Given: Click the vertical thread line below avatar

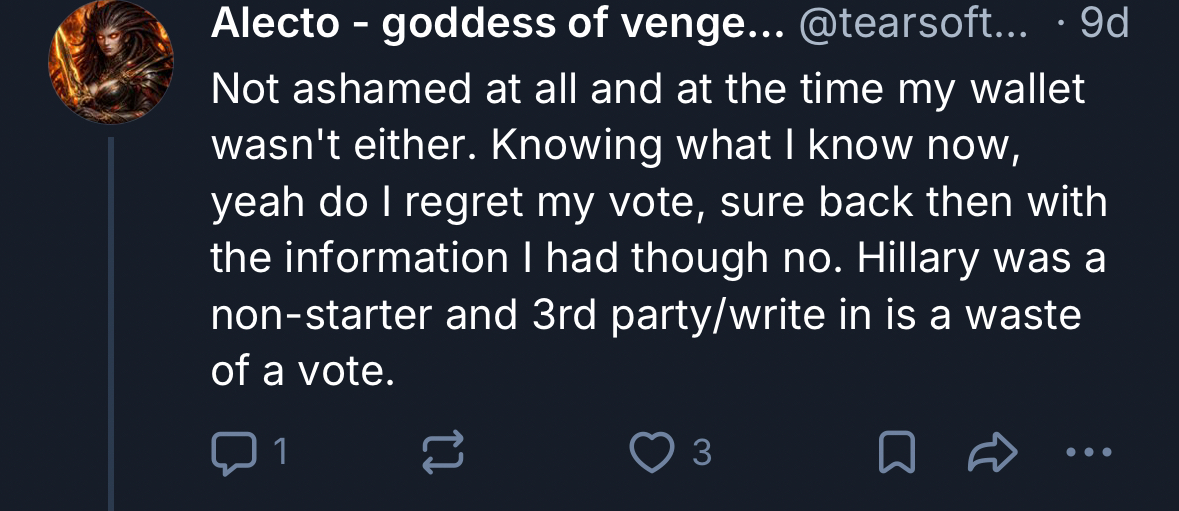Looking at the screenshot, I should (112, 320).
